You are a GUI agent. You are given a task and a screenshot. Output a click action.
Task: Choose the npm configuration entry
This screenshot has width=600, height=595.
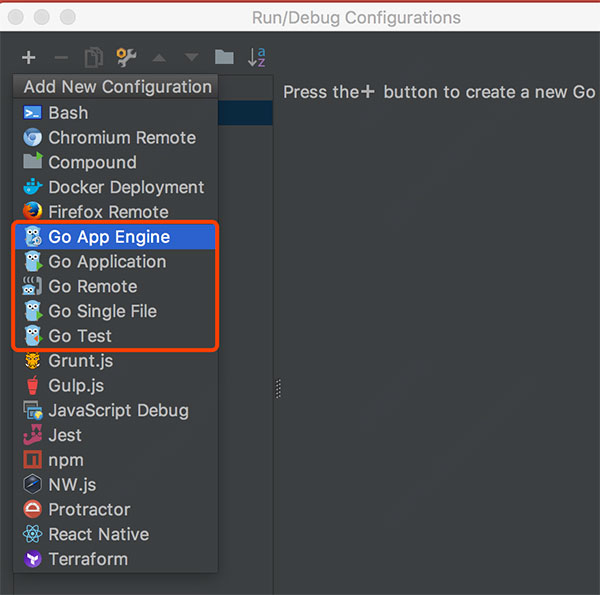[115, 460]
